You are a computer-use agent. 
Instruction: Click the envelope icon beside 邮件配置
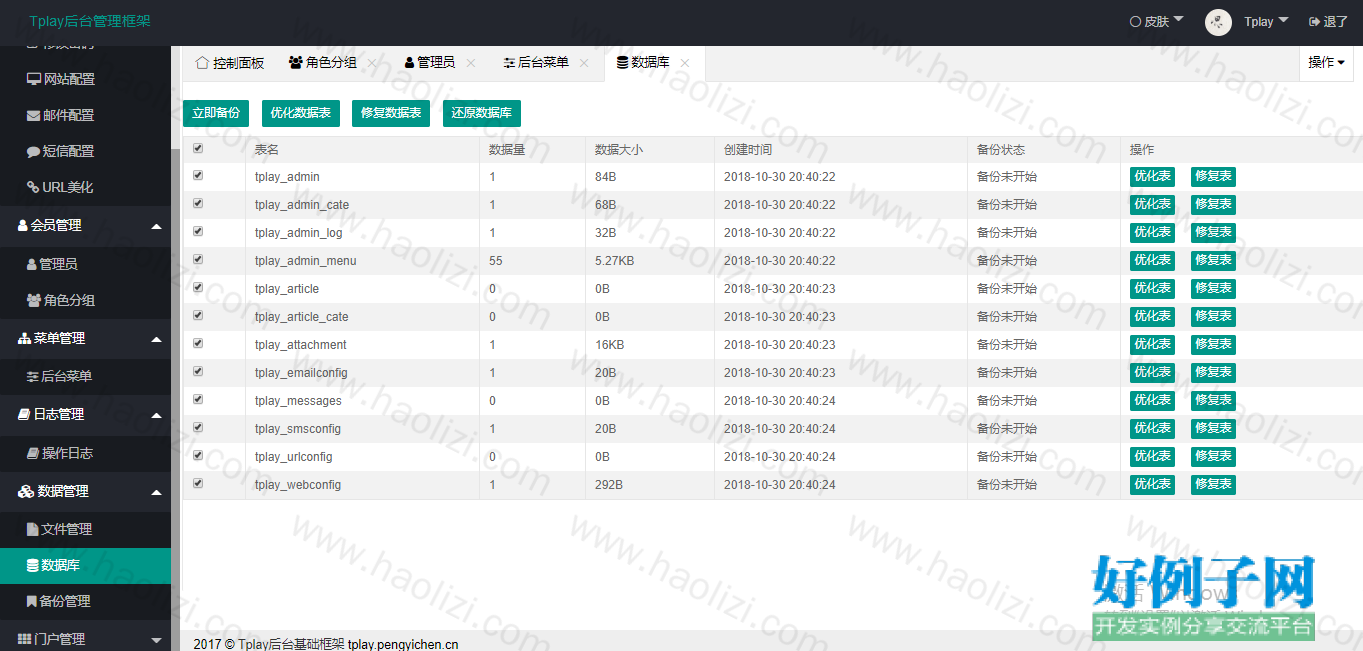tap(34, 115)
